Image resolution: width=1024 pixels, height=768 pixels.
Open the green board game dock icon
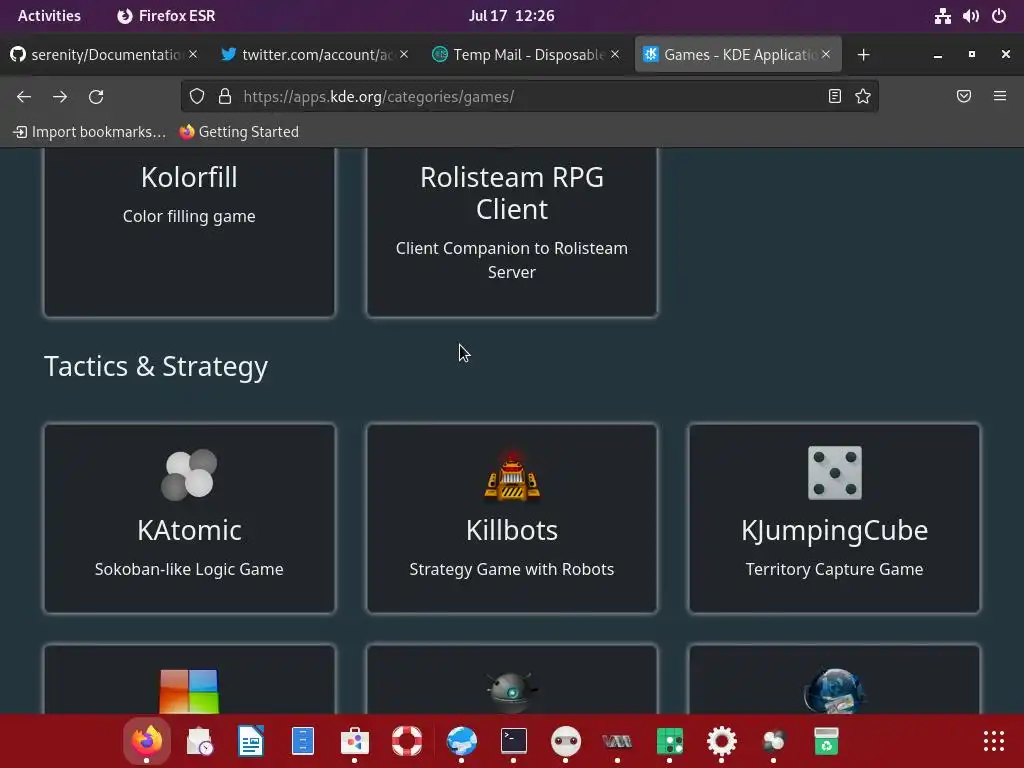[x=669, y=741]
